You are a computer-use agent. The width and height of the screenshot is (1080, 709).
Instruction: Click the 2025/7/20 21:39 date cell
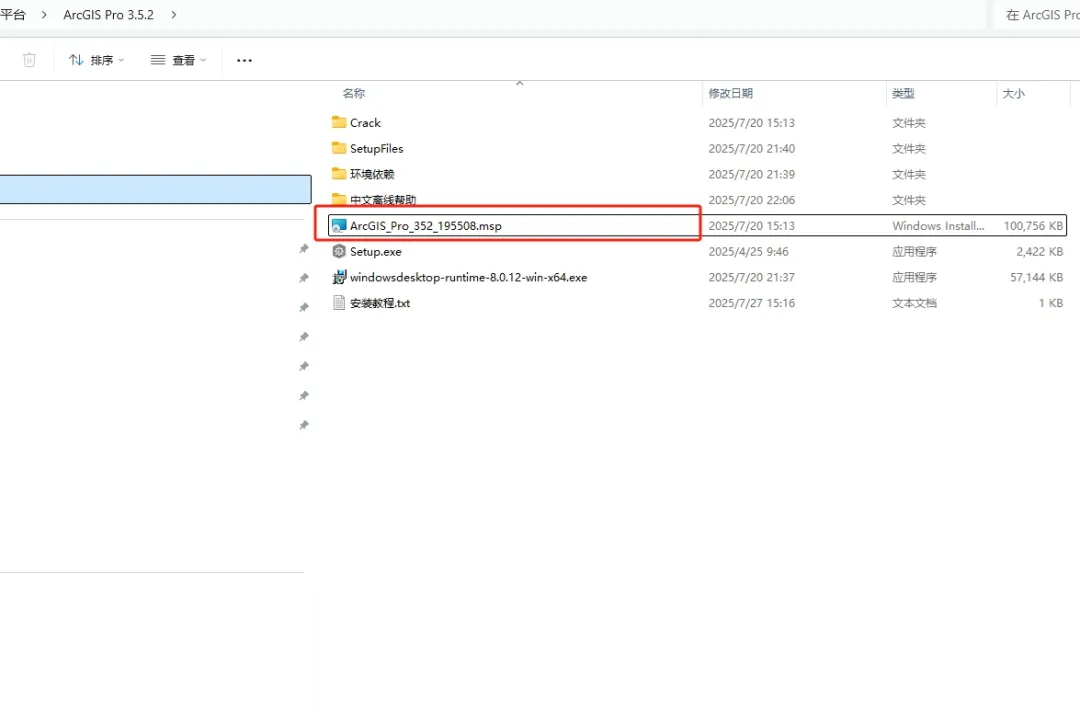pos(751,174)
